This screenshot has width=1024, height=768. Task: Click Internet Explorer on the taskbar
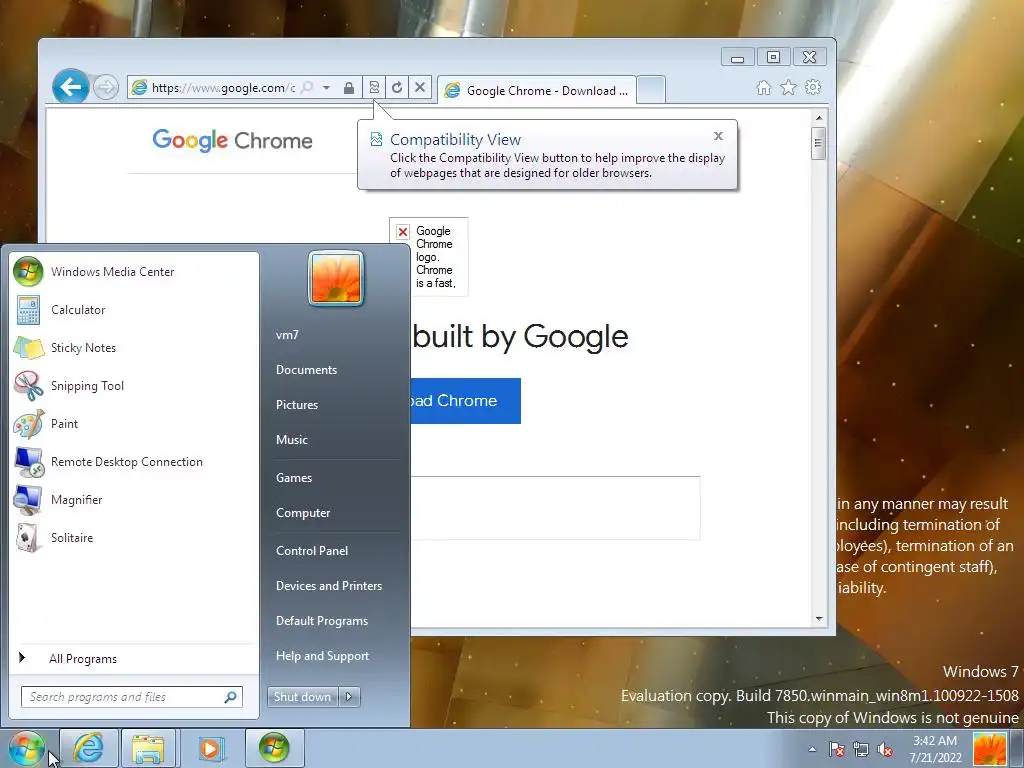click(89, 748)
